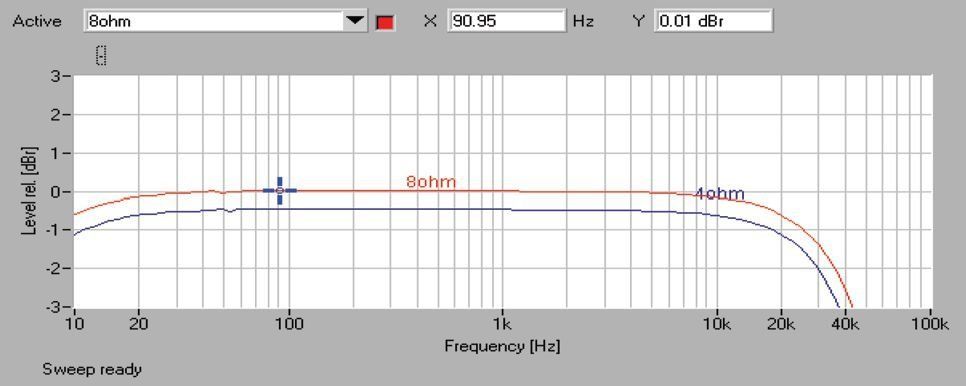
Task: Click the Frequency [Hz] axis title
Action: pos(502,346)
